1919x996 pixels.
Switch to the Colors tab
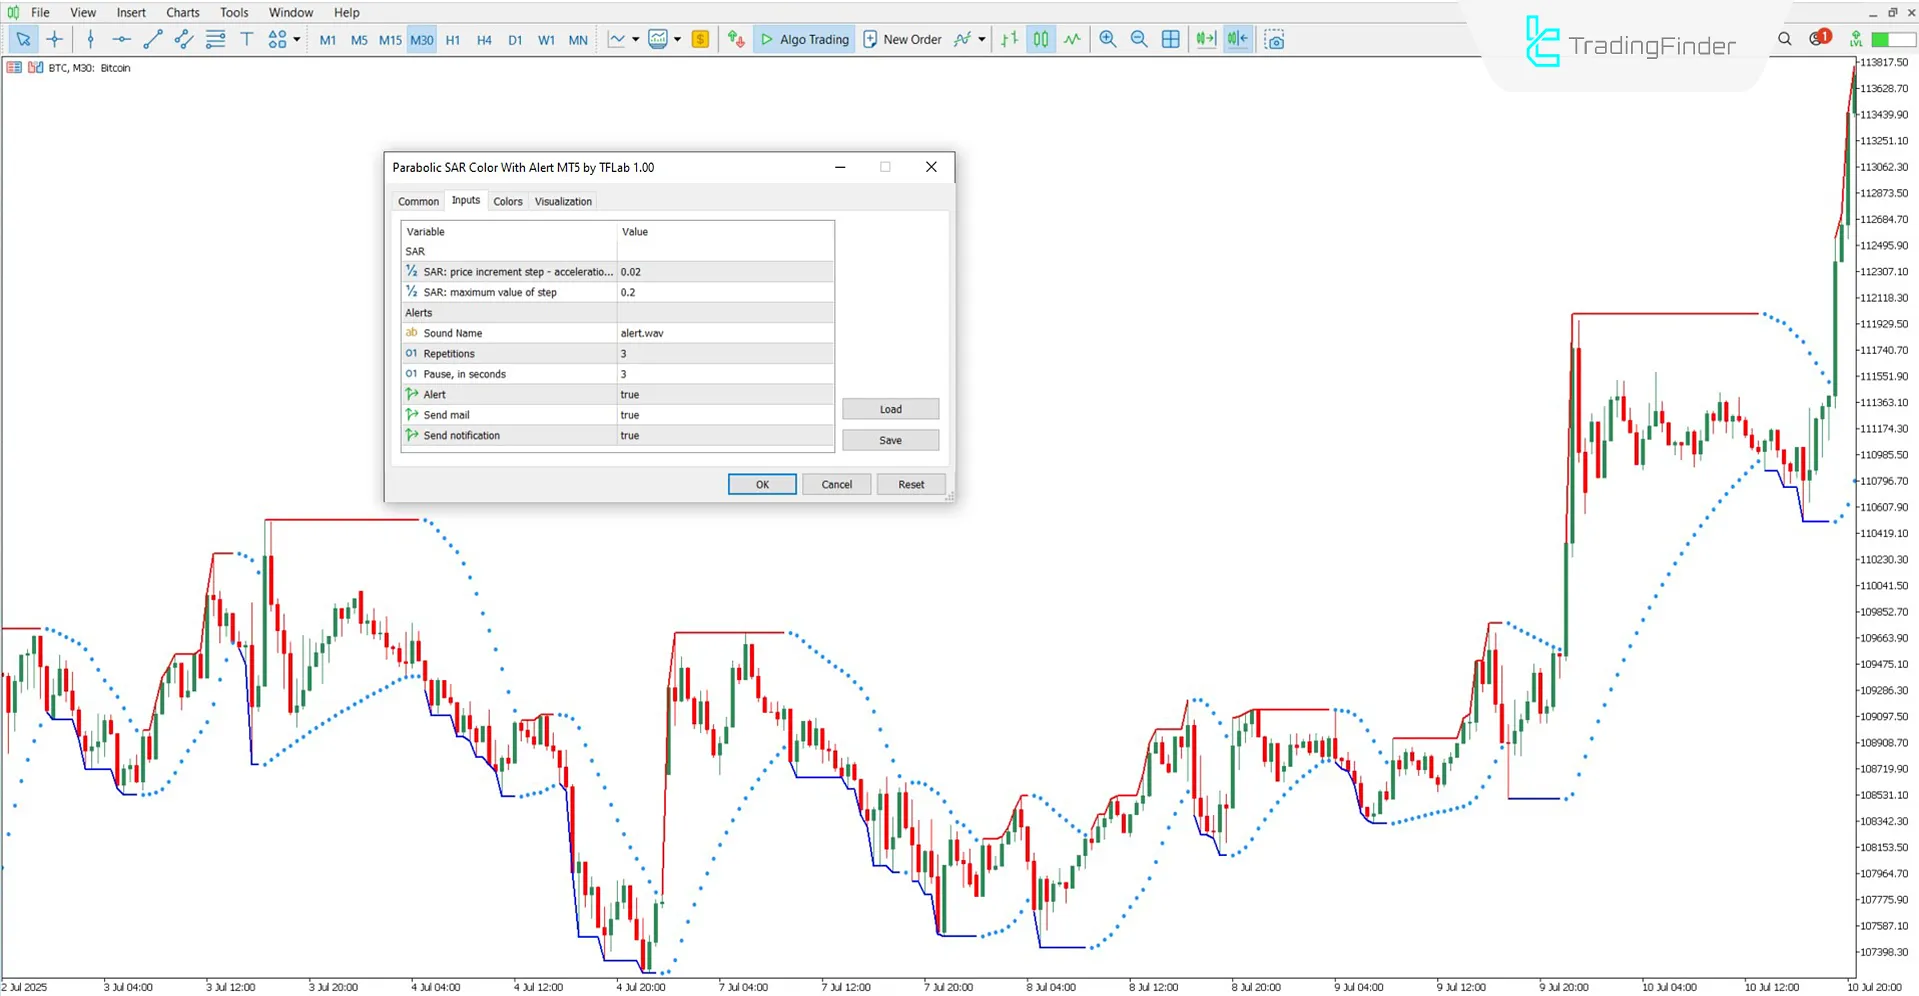click(x=507, y=201)
